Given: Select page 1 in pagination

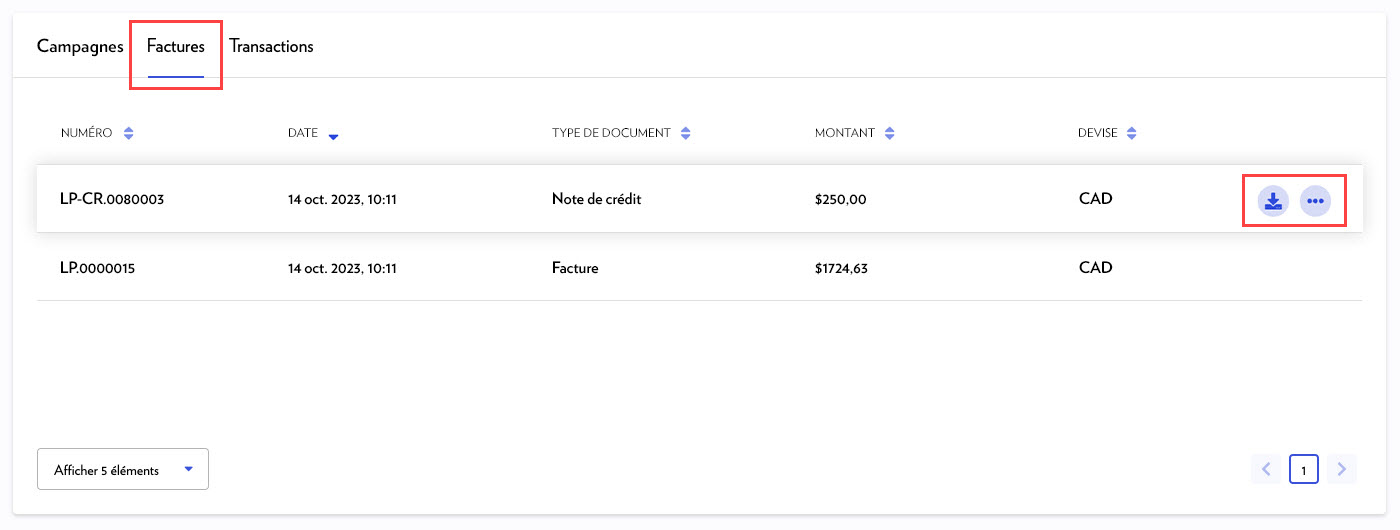Looking at the screenshot, I should point(1304,469).
